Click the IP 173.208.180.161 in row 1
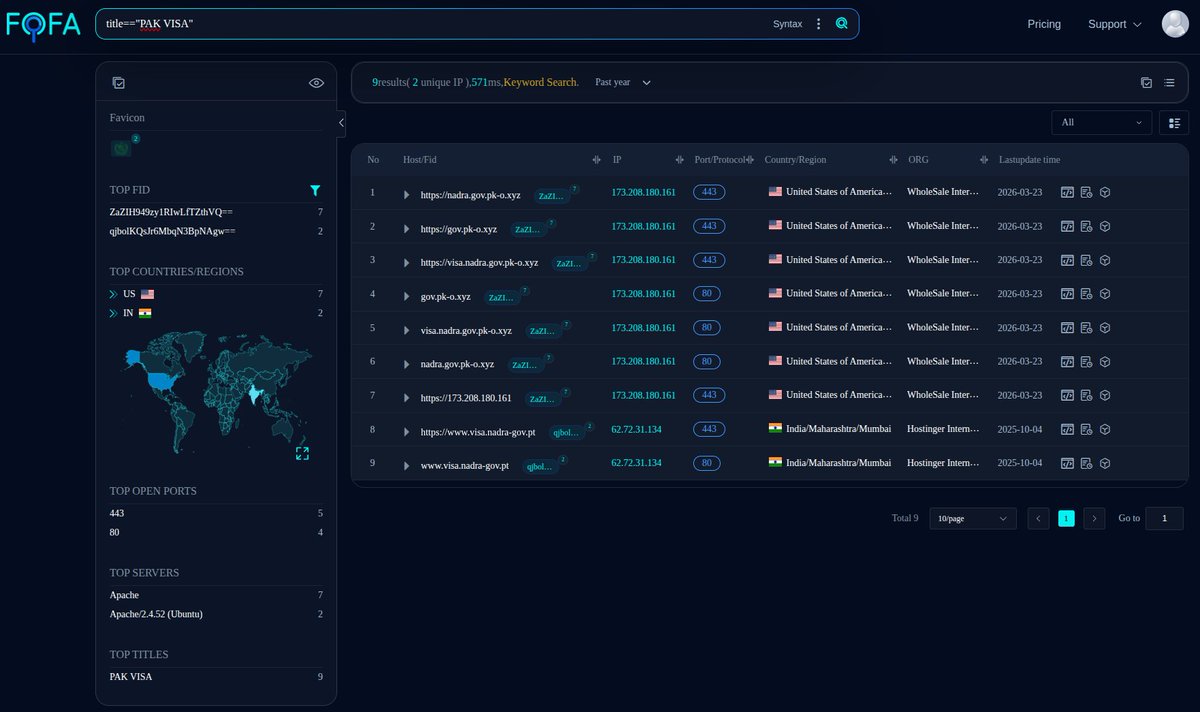This screenshot has width=1200, height=712. coord(643,192)
